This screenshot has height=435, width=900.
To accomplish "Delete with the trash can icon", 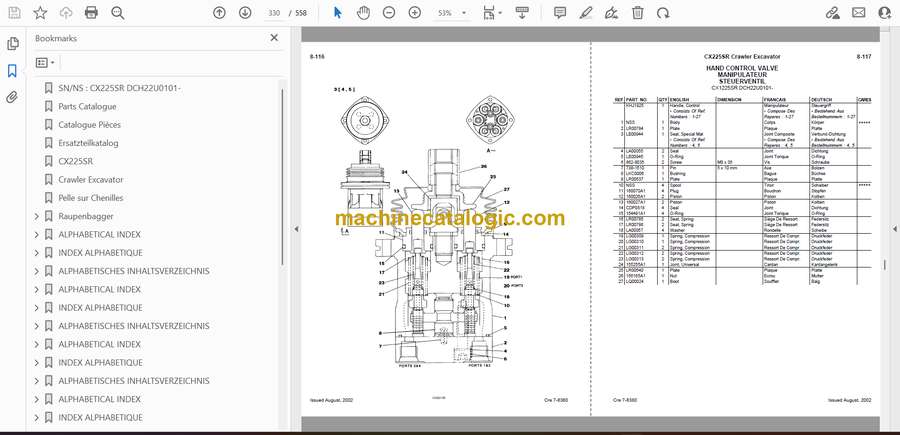I will click(x=638, y=13).
